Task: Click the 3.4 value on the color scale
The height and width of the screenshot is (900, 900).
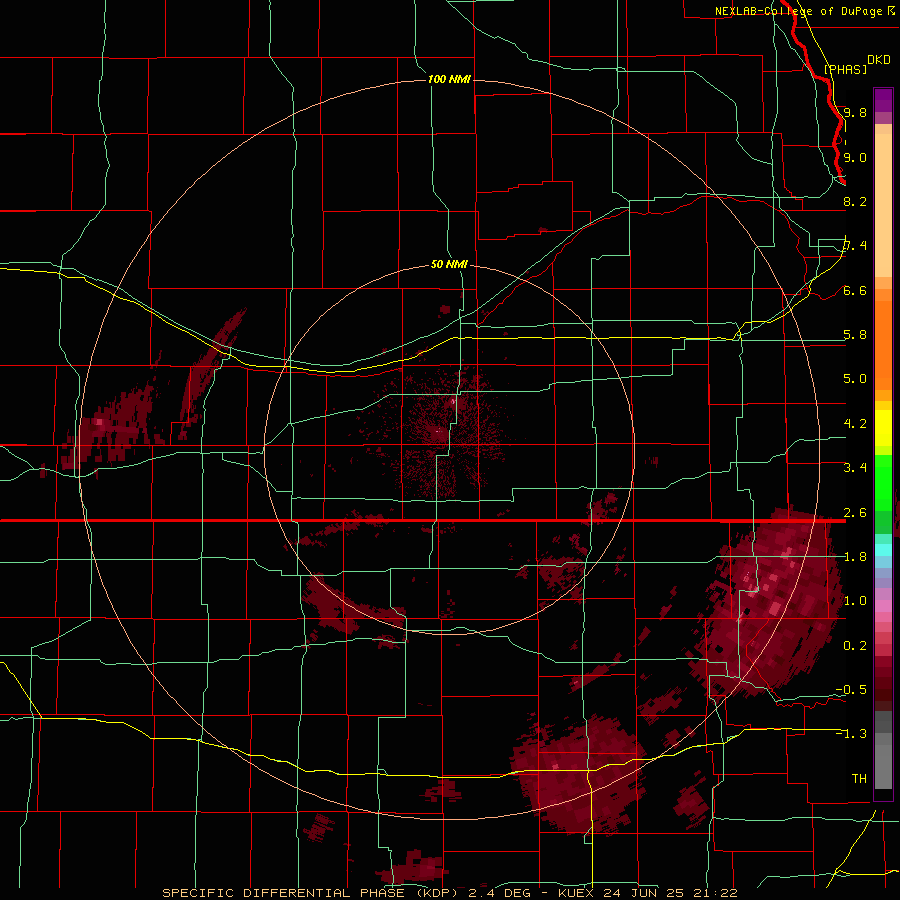Action: [855, 467]
